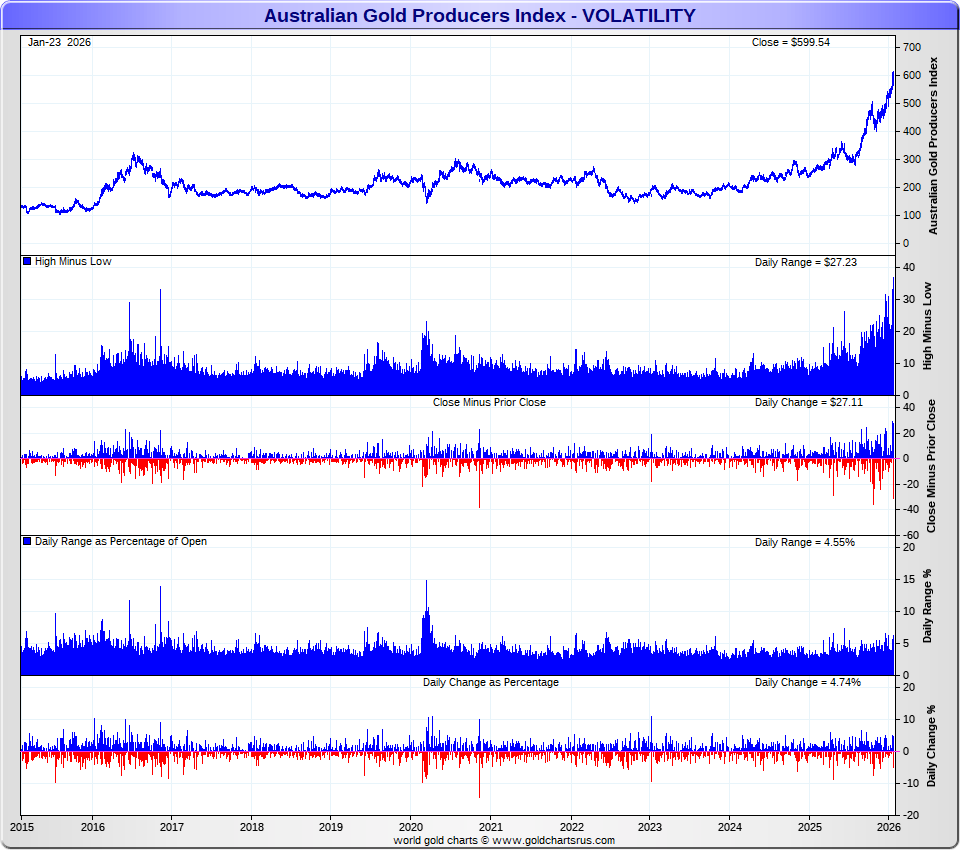Click the Close Minus Prior Close panel heading
This screenshot has width=960, height=850.
click(x=489, y=402)
